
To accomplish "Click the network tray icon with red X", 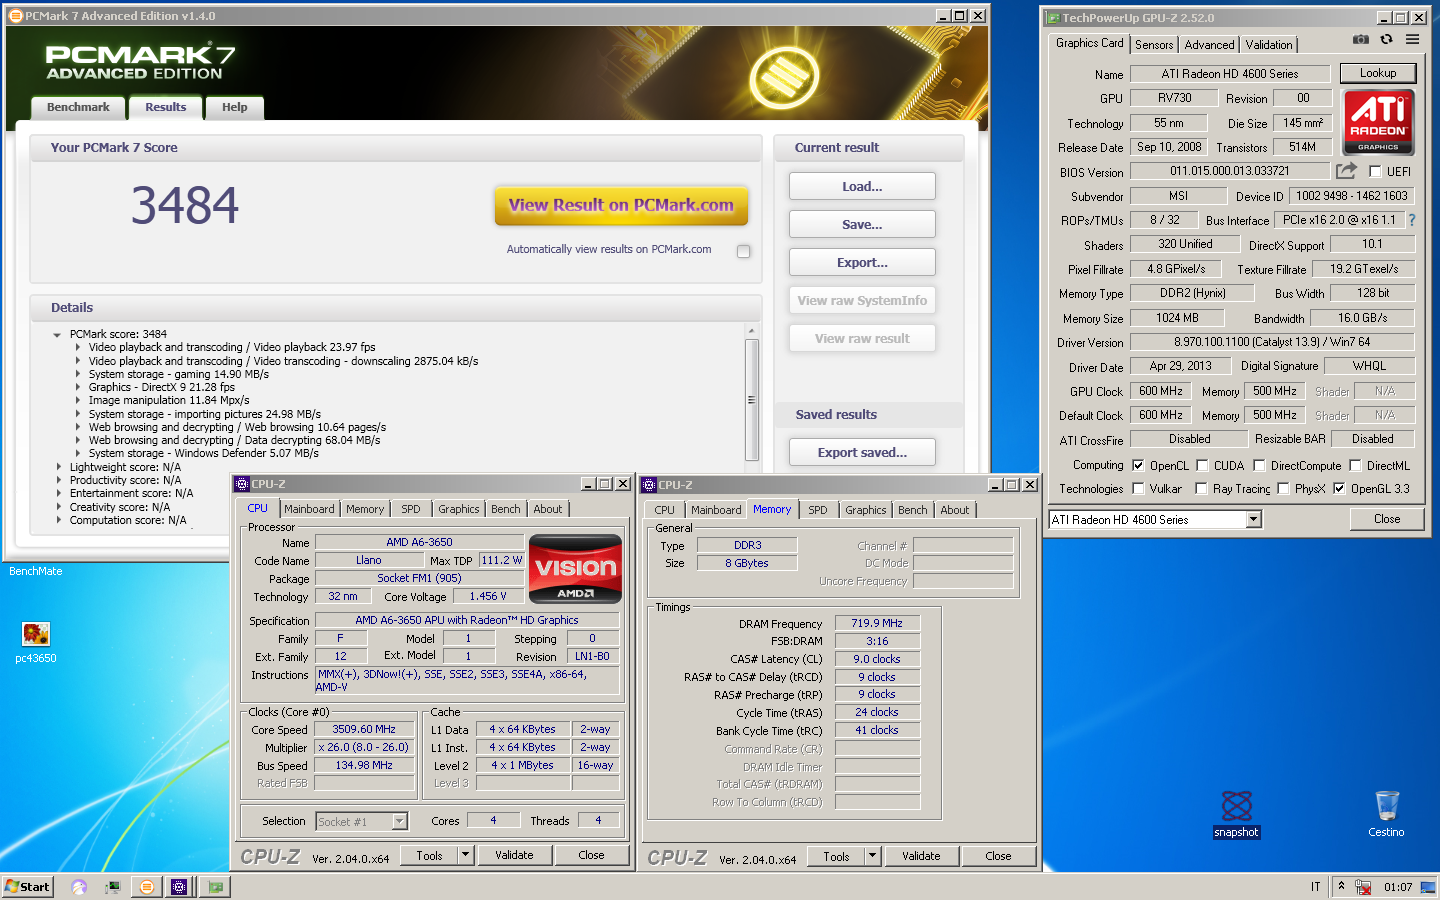I will click(x=1363, y=886).
